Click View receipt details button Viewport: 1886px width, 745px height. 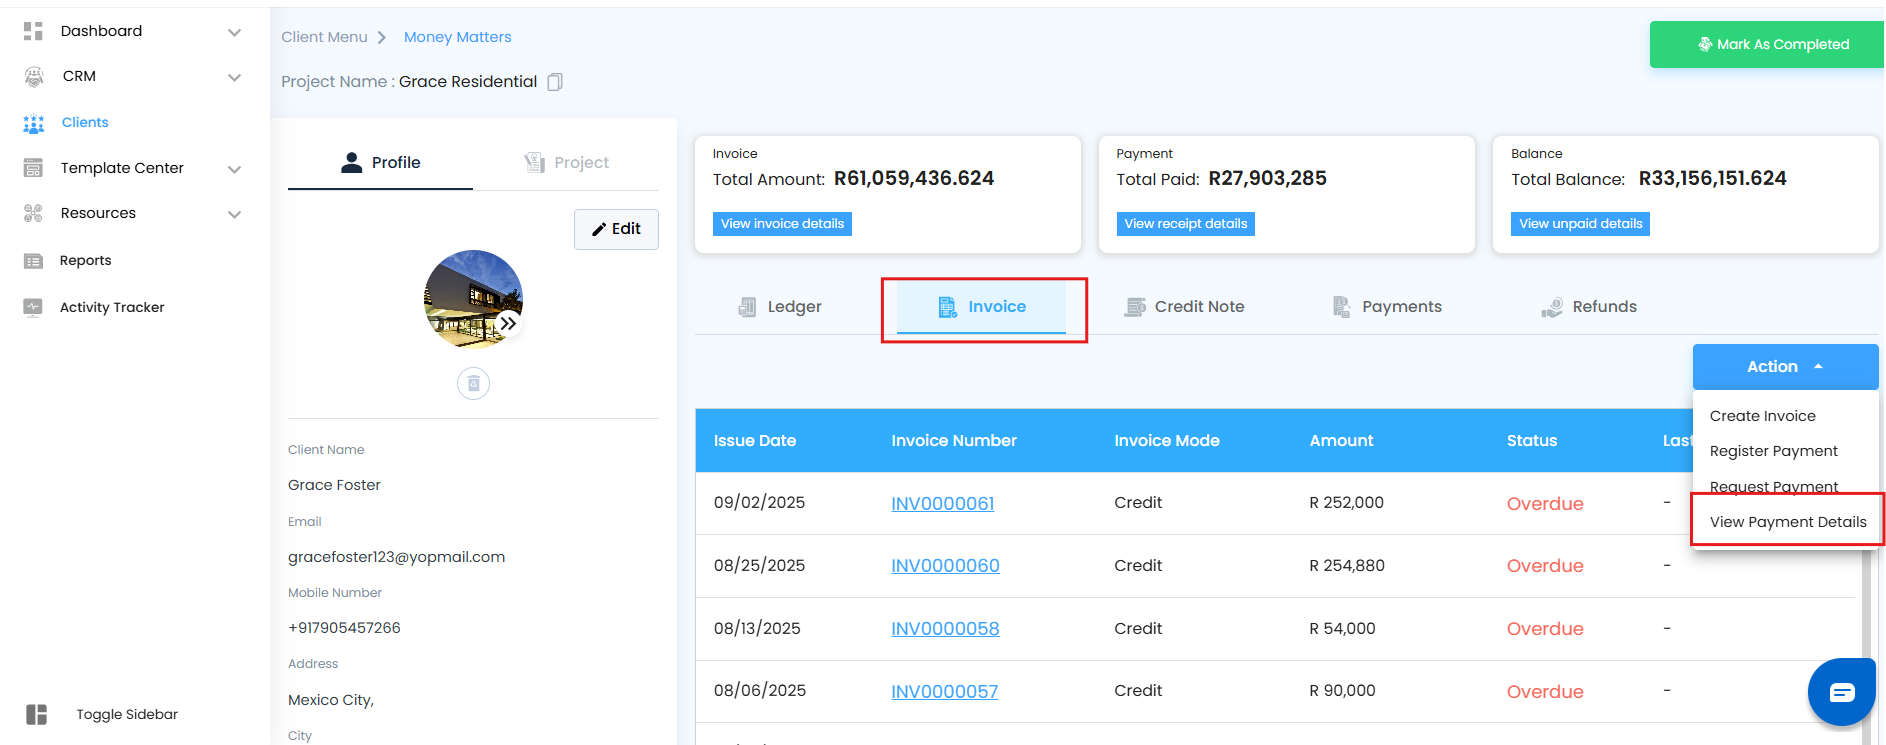(x=1185, y=224)
